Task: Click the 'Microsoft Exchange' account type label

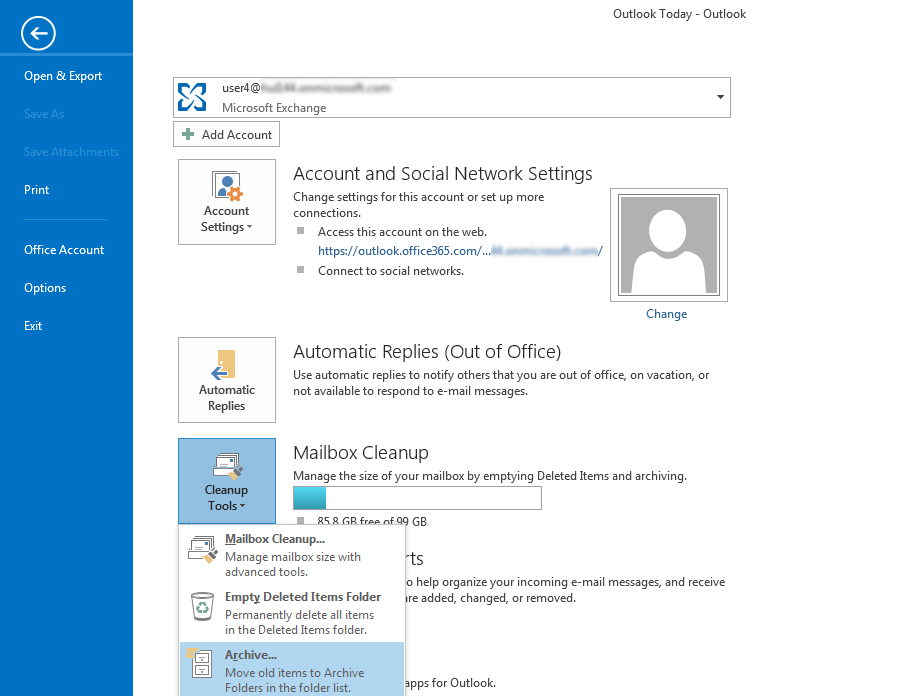Action: [x=274, y=107]
